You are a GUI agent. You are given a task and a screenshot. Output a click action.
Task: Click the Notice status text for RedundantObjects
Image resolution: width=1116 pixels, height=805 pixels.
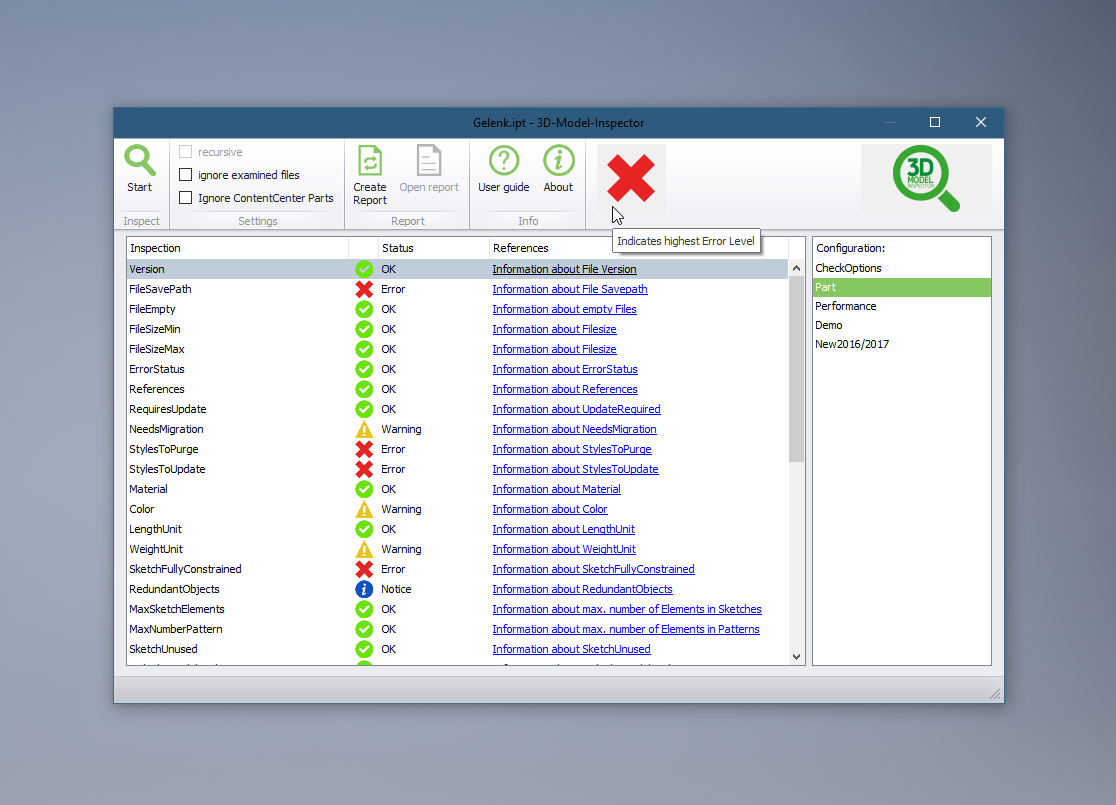click(x=396, y=589)
